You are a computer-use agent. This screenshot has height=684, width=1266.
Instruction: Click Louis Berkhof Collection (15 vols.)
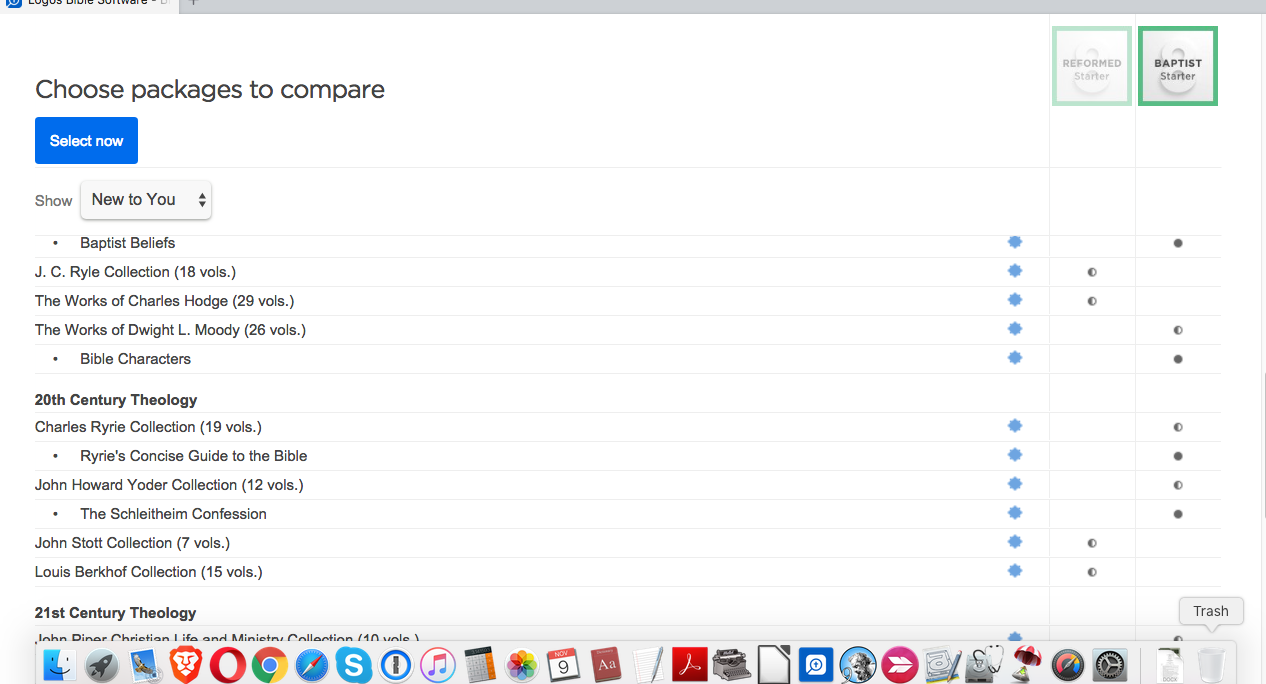pos(148,572)
